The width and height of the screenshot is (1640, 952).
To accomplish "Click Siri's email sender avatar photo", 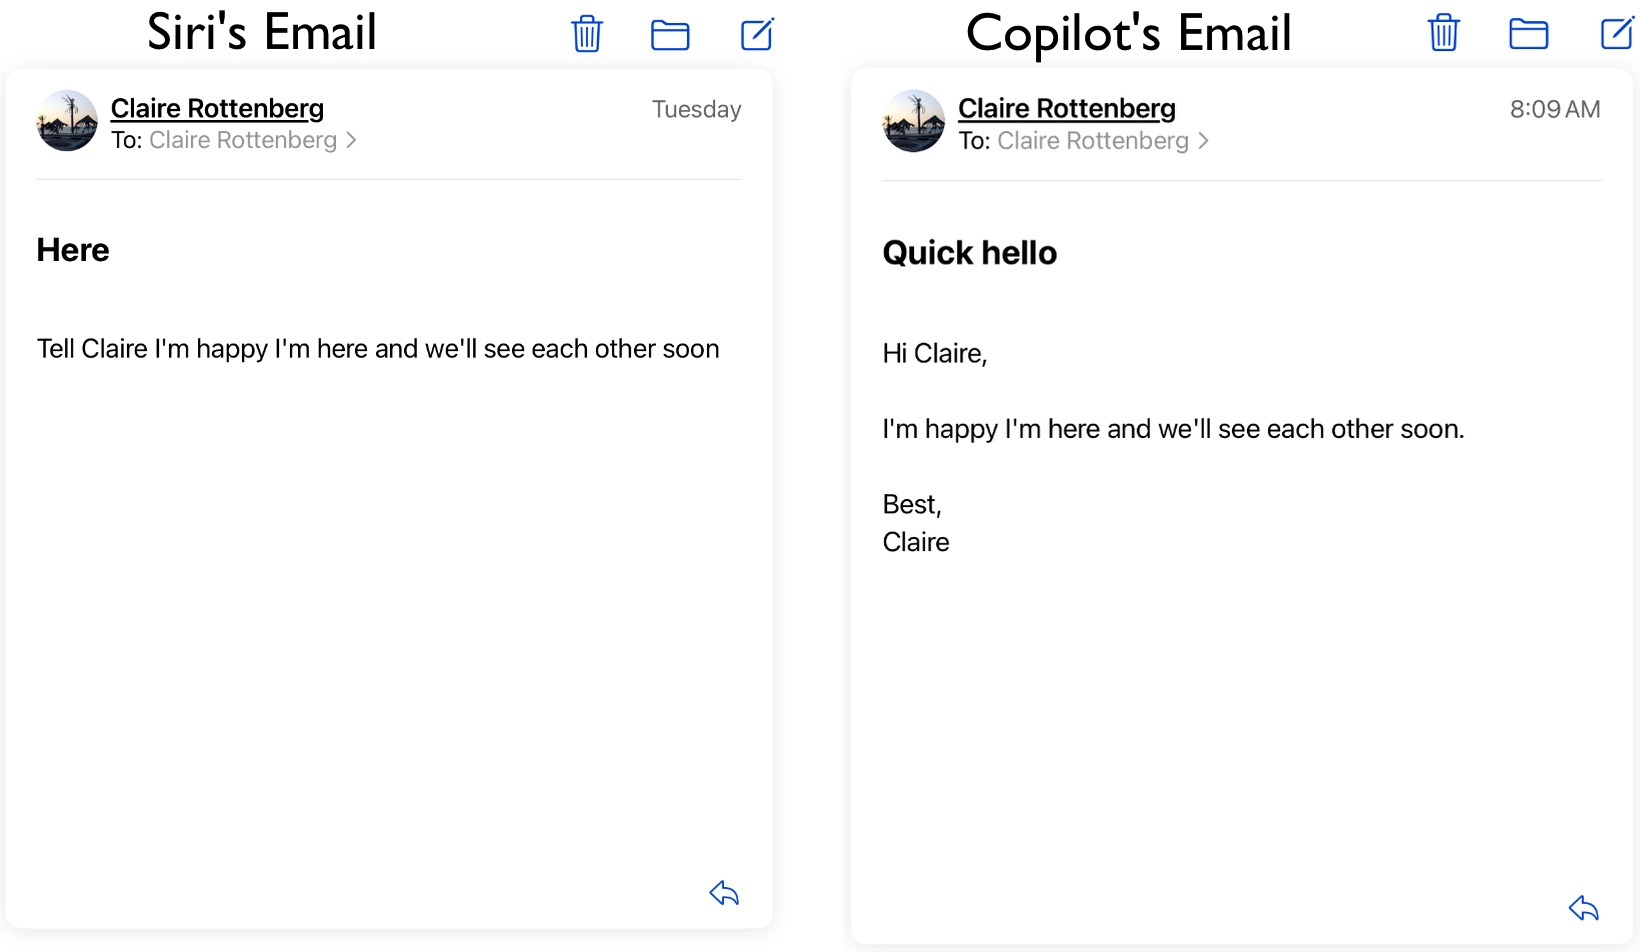I will (65, 120).
